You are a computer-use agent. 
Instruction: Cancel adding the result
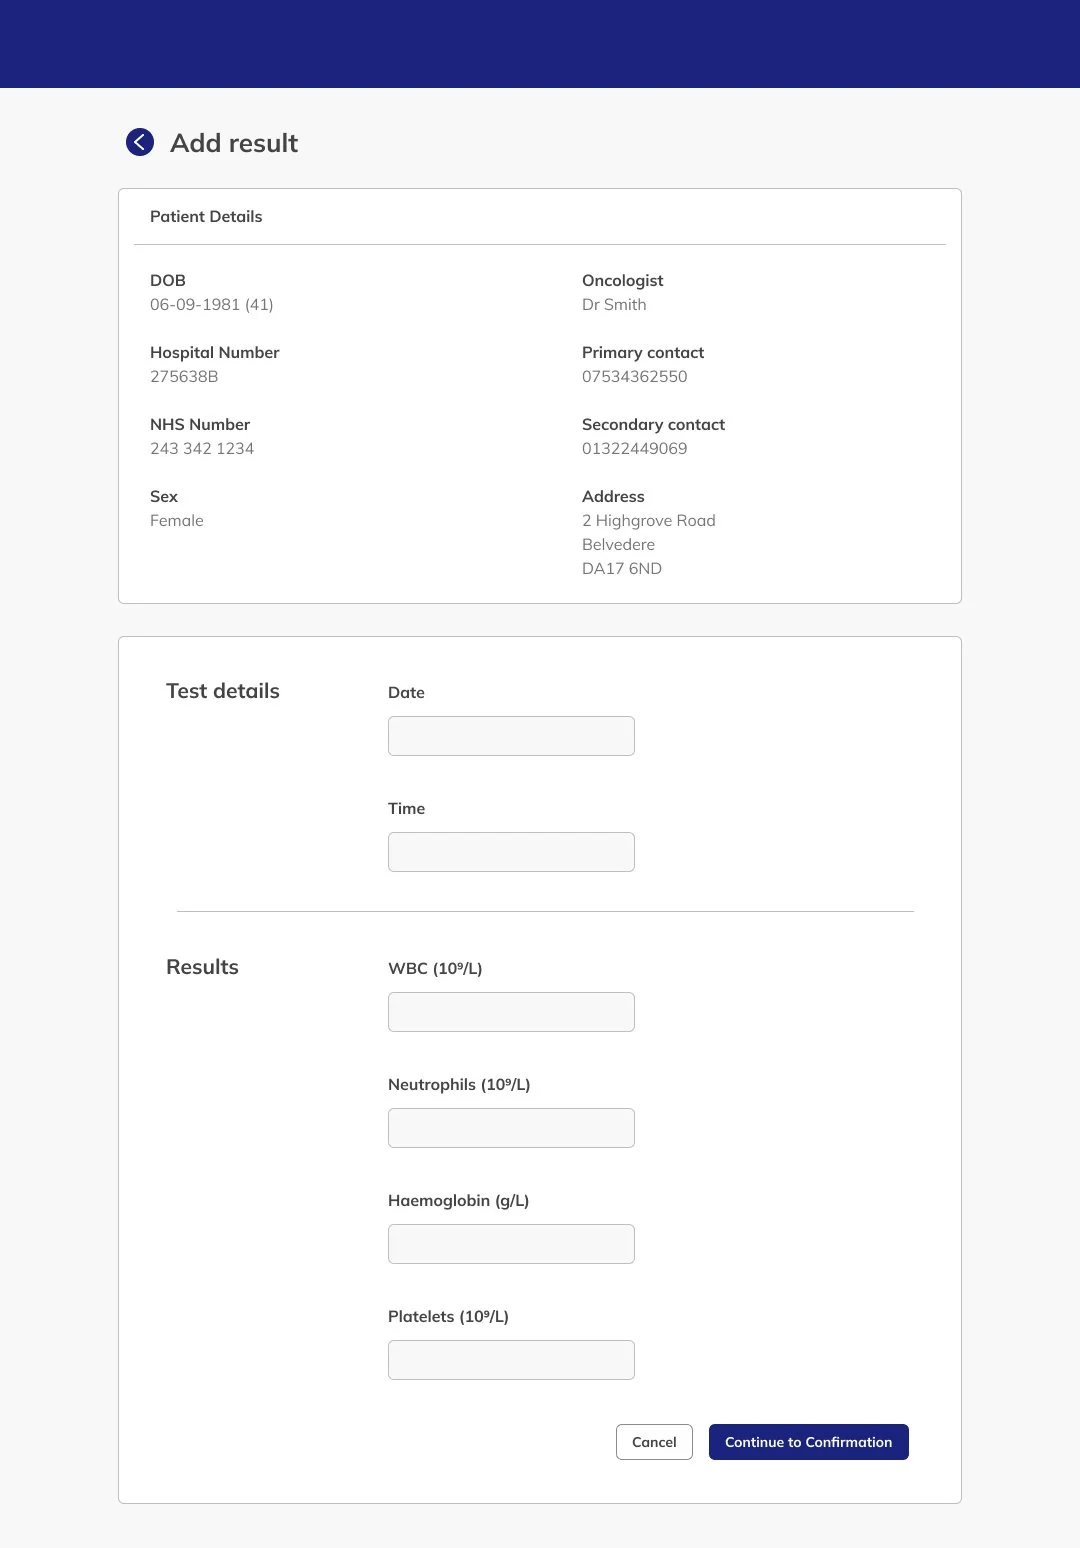[654, 1442]
